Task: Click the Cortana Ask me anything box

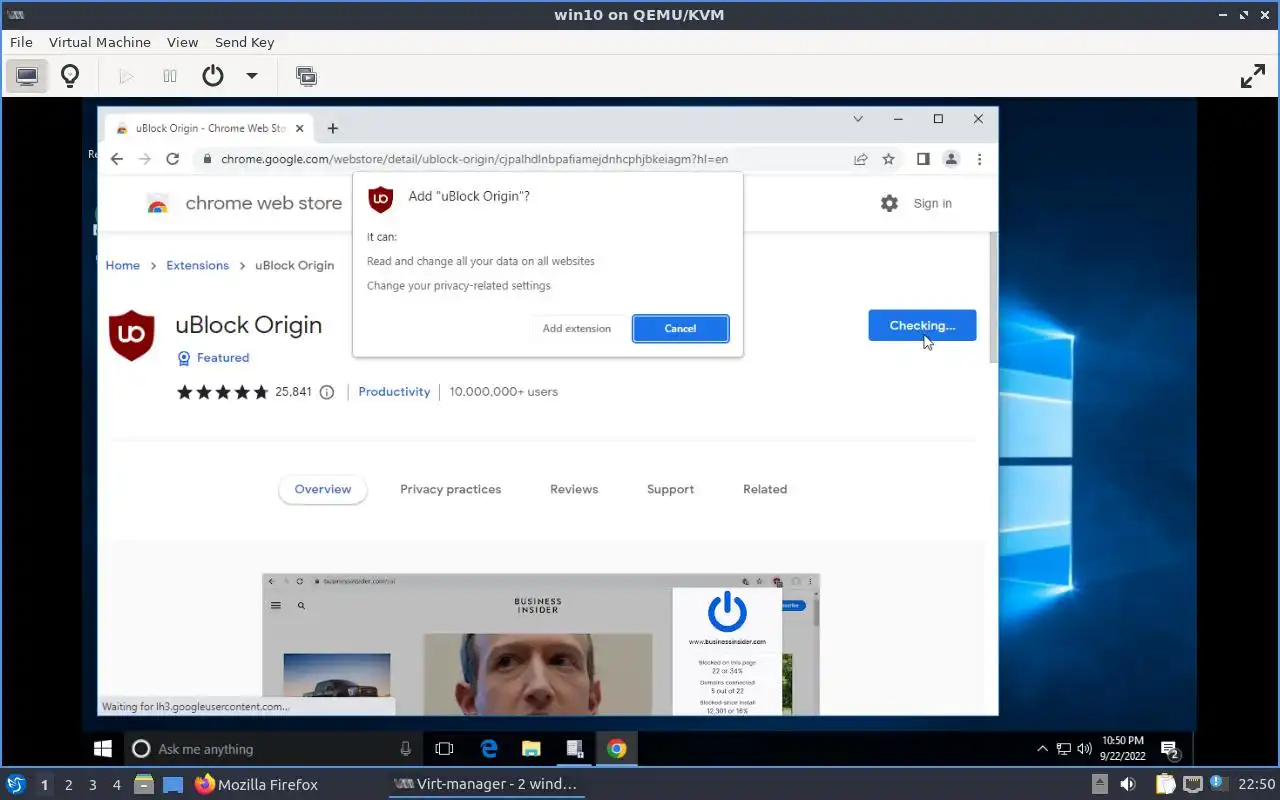Action: [x=273, y=748]
